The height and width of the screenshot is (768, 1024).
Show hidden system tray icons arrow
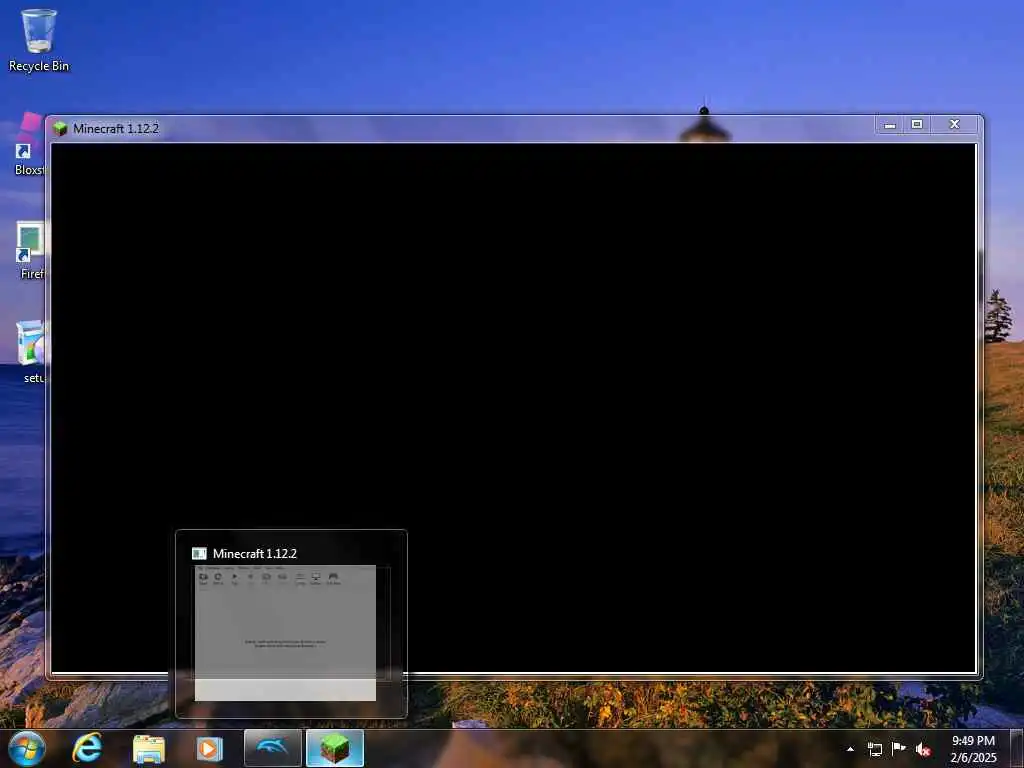850,749
